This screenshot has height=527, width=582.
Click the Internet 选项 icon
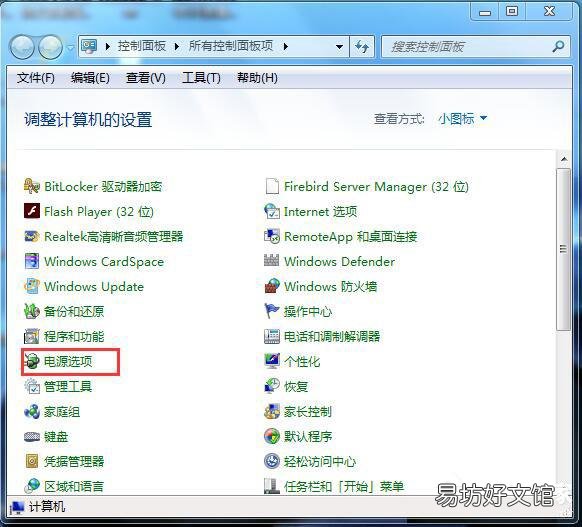[x=272, y=211]
